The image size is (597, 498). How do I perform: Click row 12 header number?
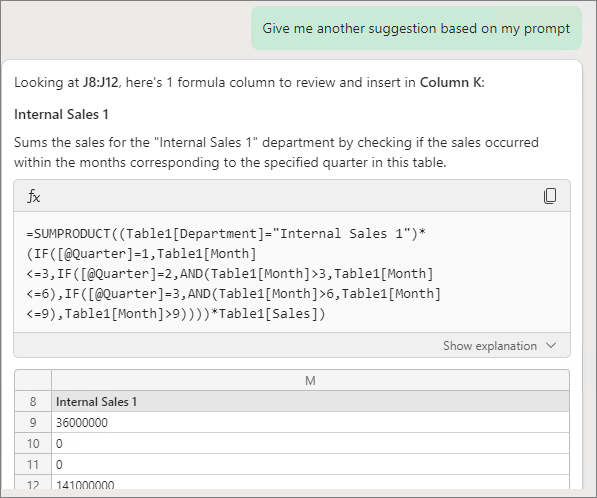(x=33, y=482)
